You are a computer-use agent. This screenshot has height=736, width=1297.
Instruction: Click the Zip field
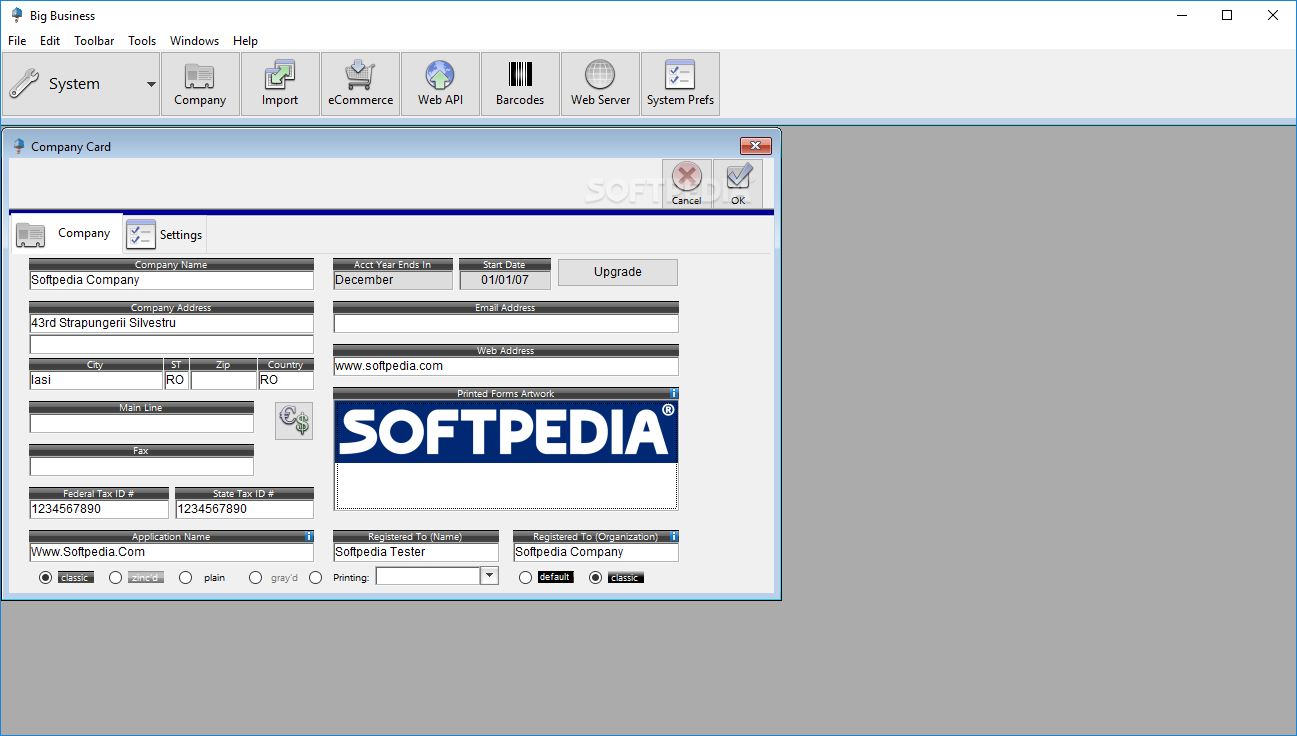point(224,380)
